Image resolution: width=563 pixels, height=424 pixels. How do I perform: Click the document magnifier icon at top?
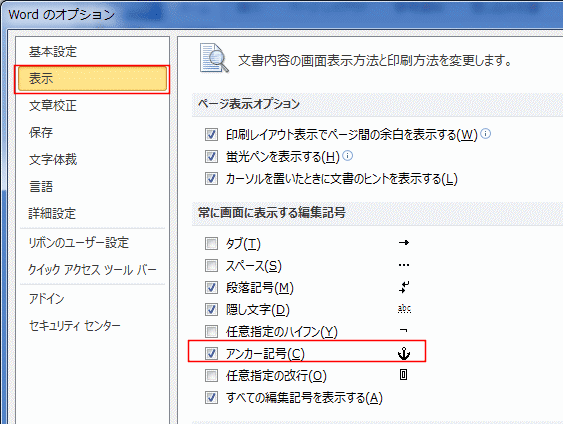pyautogui.click(x=214, y=58)
